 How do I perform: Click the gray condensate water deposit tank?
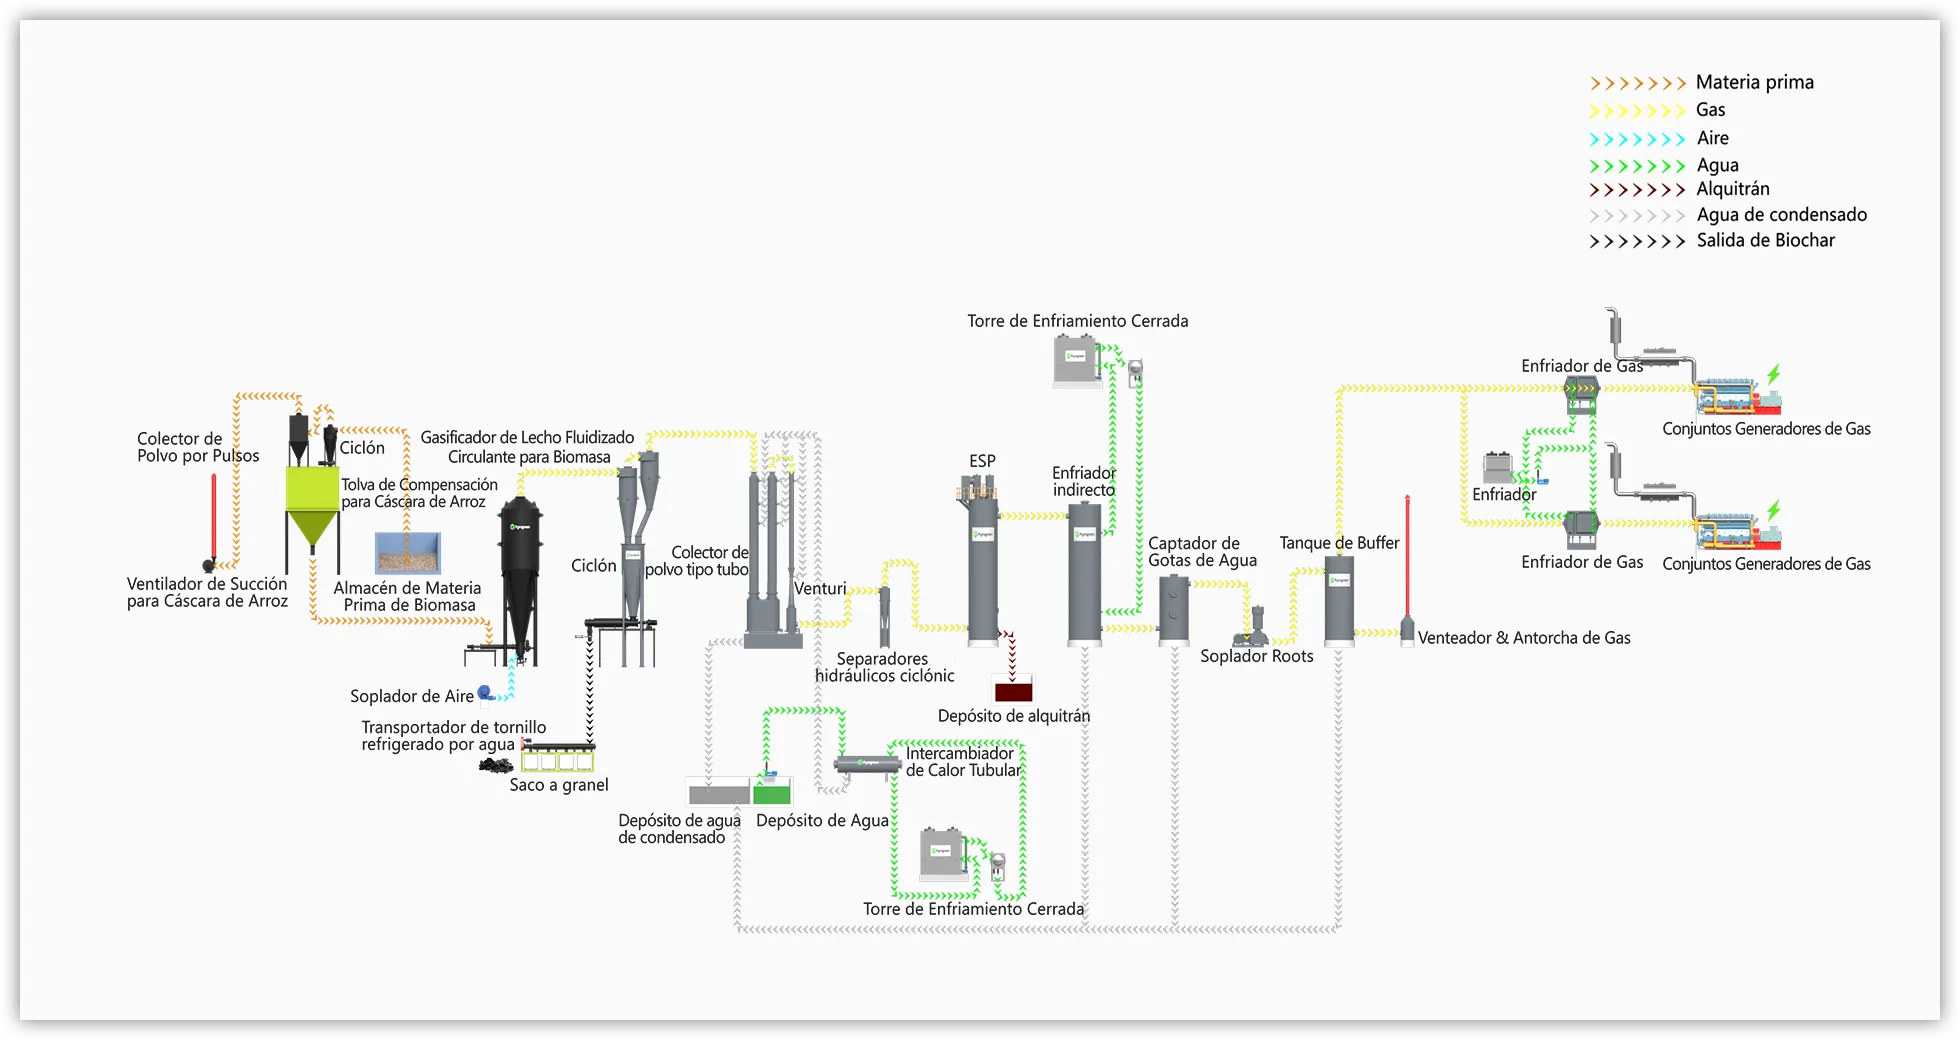point(718,795)
